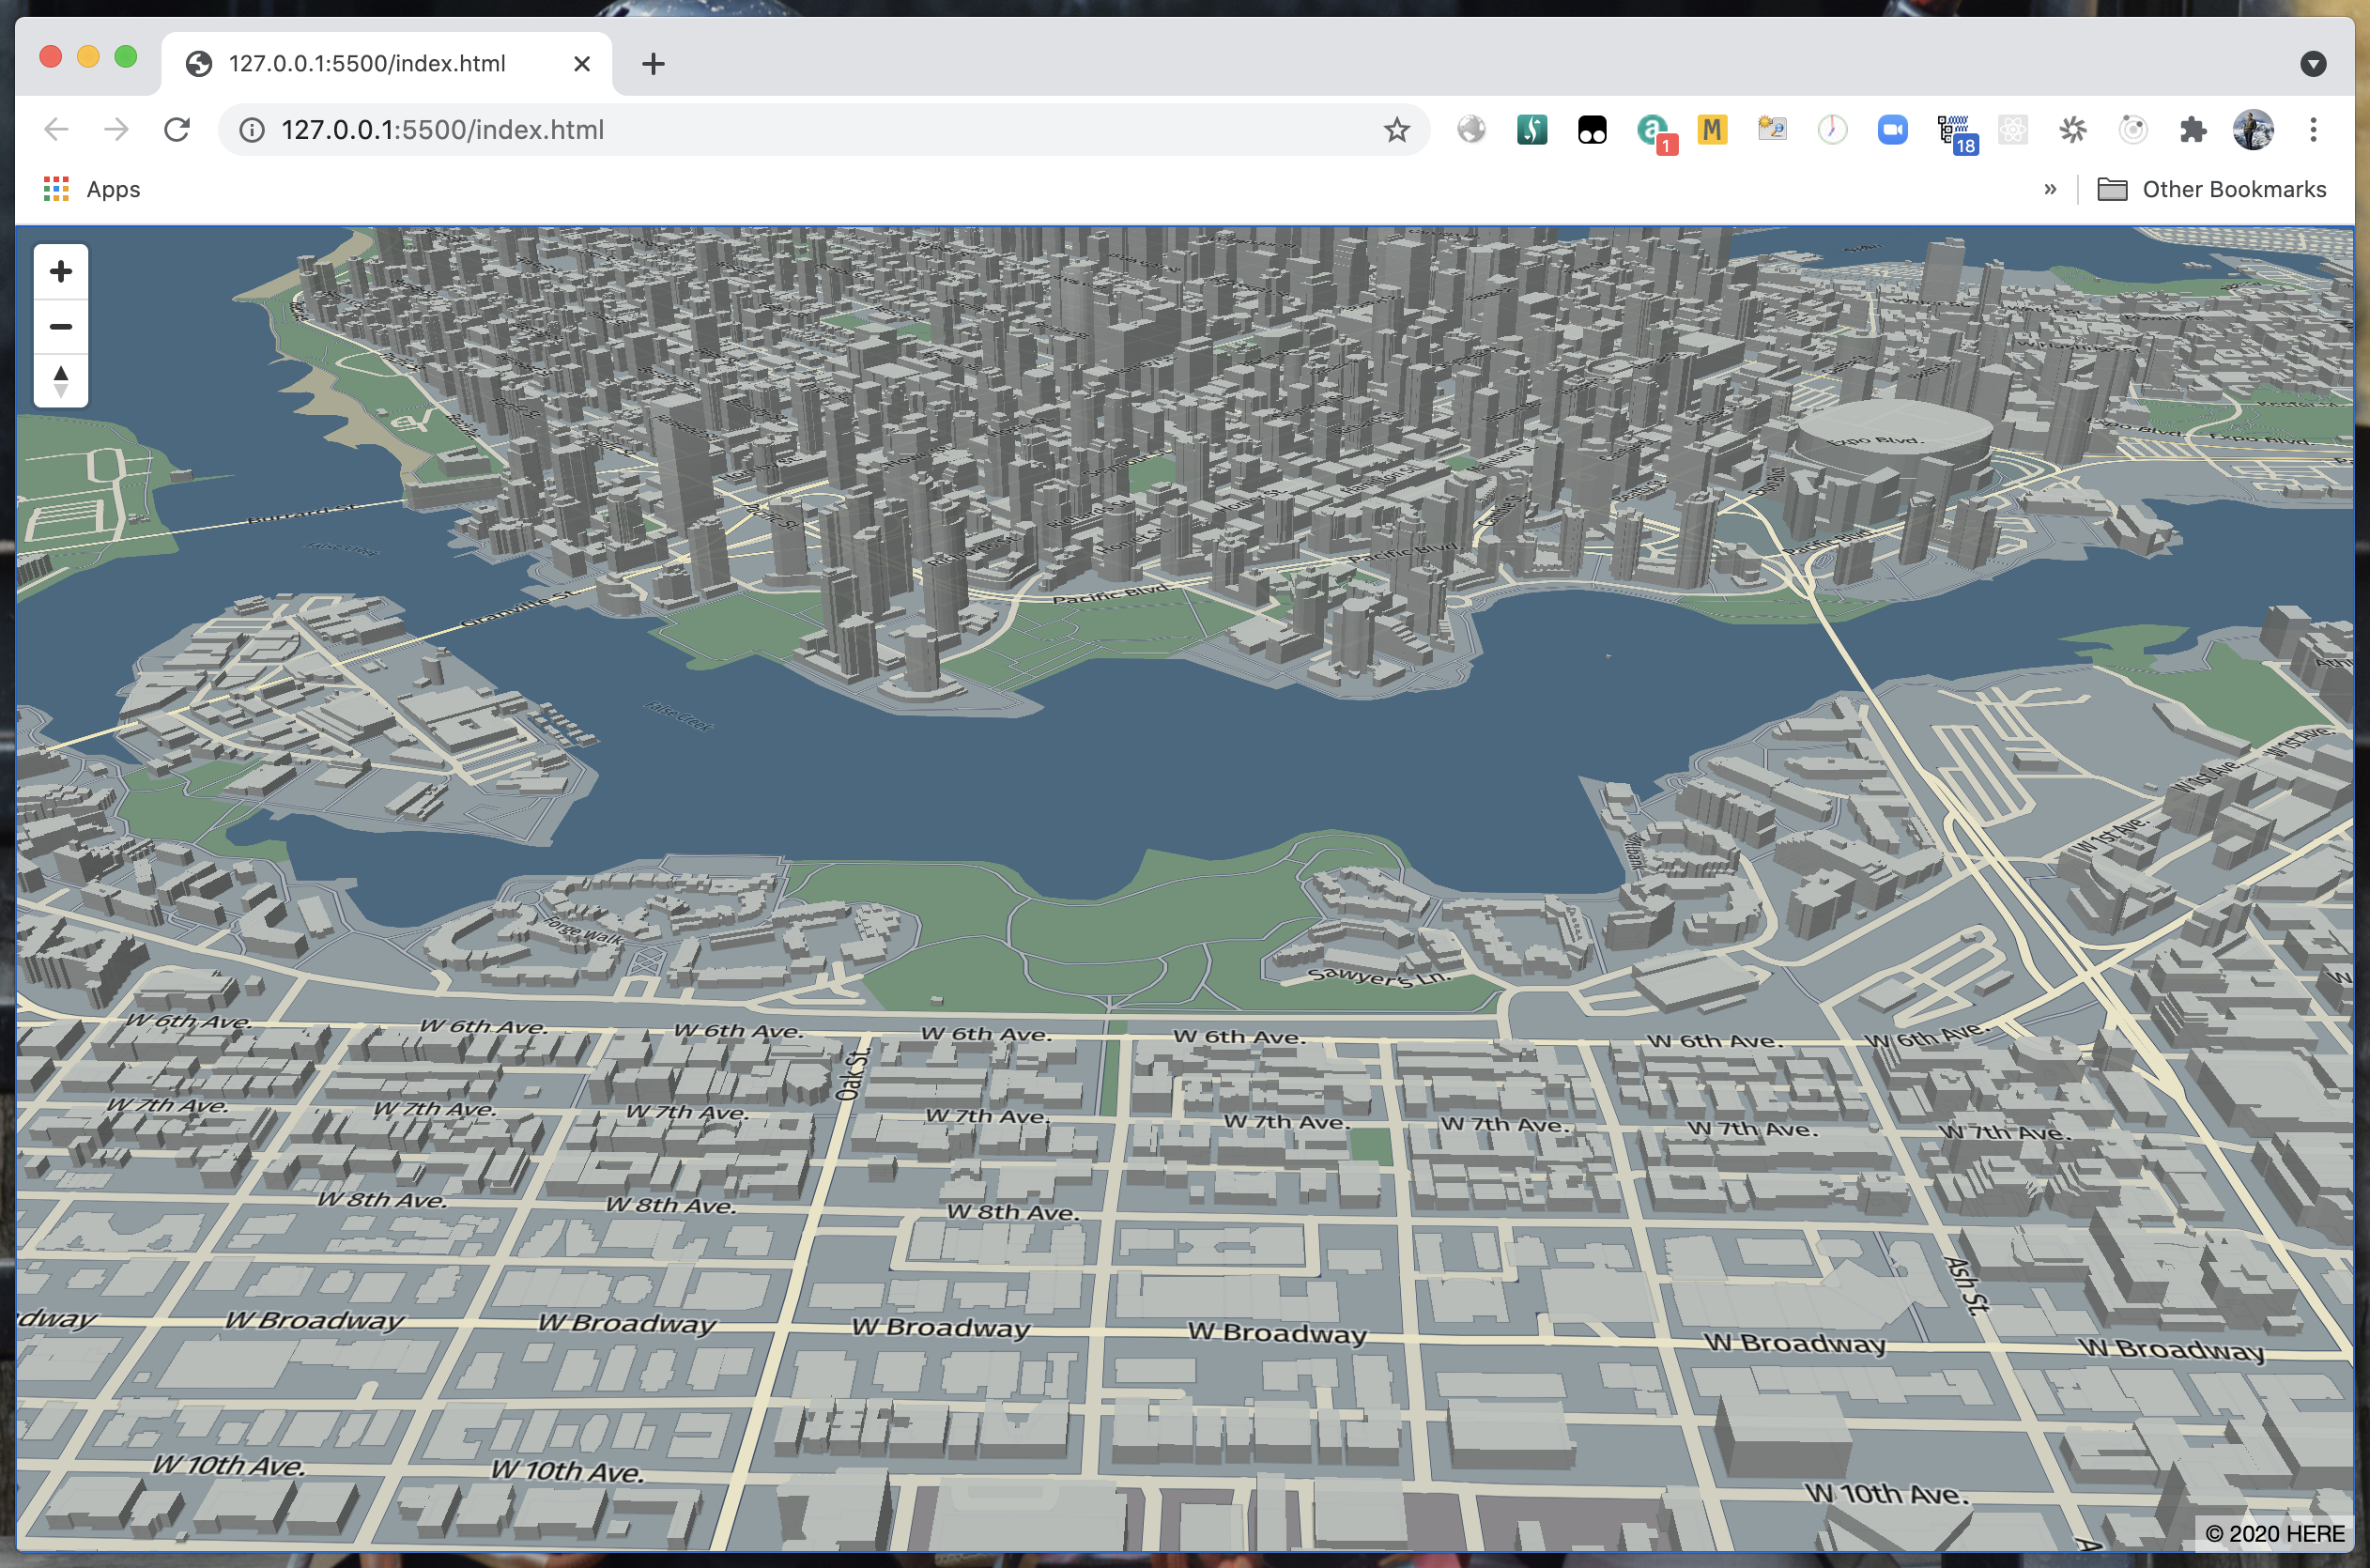
Task: Click the React Developer Tools extension
Action: pos(2012,130)
